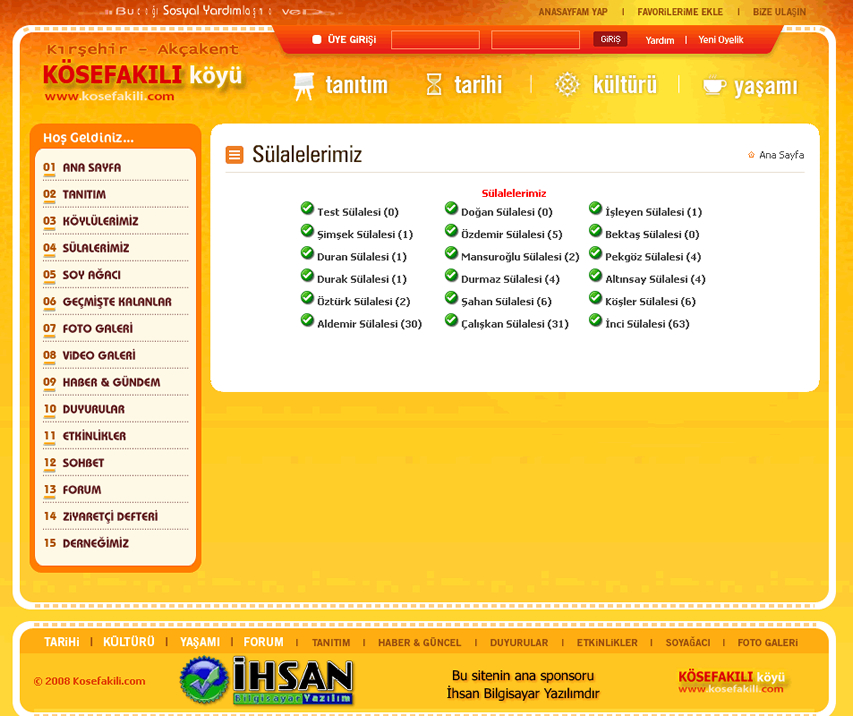Open the Şahan Sülalesi (6) link
Image resolution: width=853 pixels, height=716 pixels.
pyautogui.click(x=506, y=302)
